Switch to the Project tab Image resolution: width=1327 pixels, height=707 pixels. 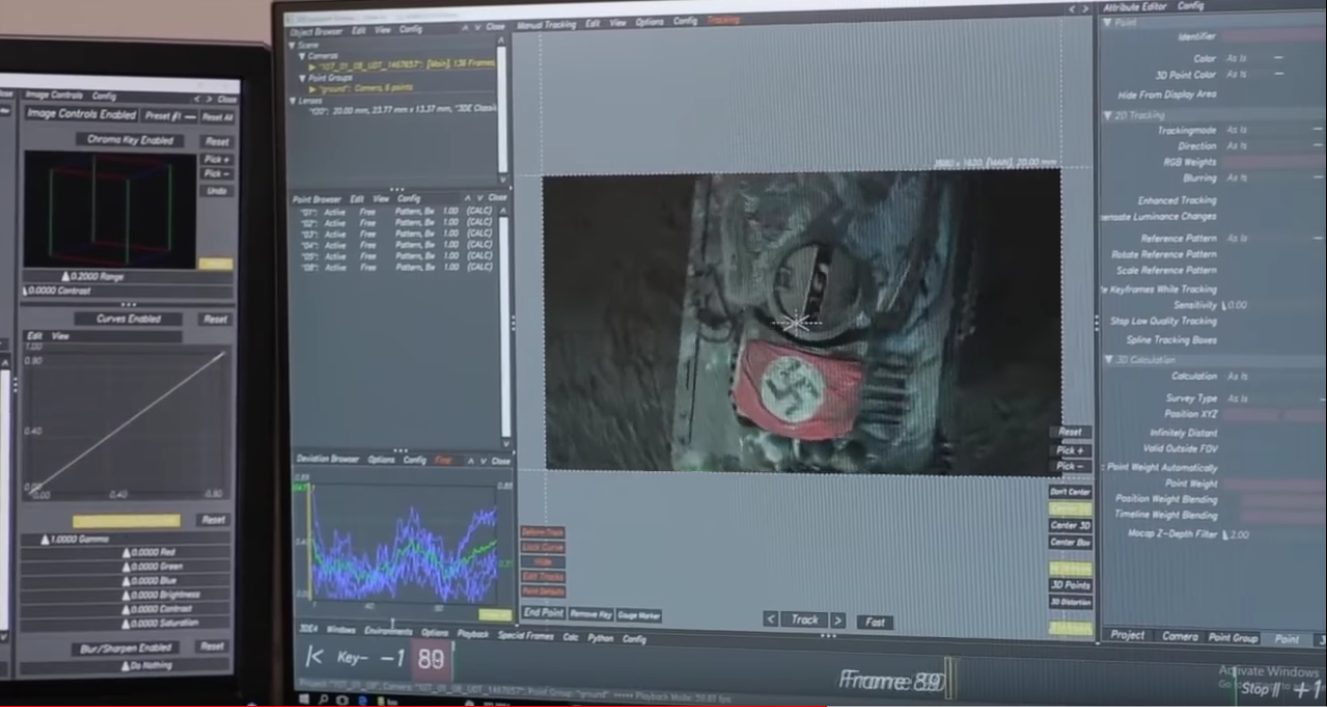point(1128,635)
